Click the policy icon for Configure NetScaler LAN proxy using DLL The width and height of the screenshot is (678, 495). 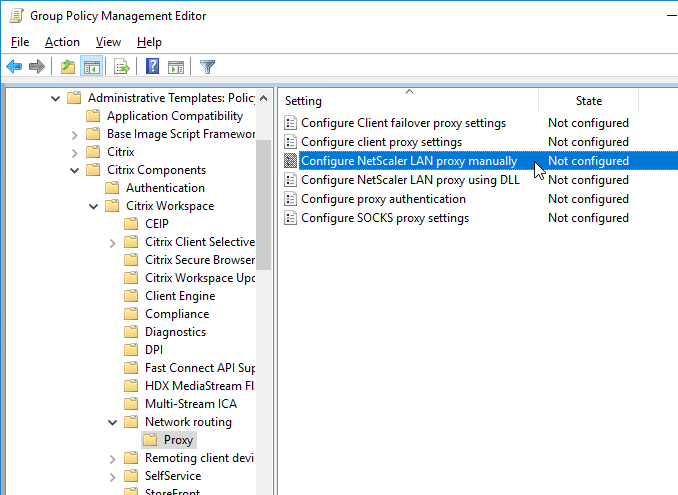point(291,180)
